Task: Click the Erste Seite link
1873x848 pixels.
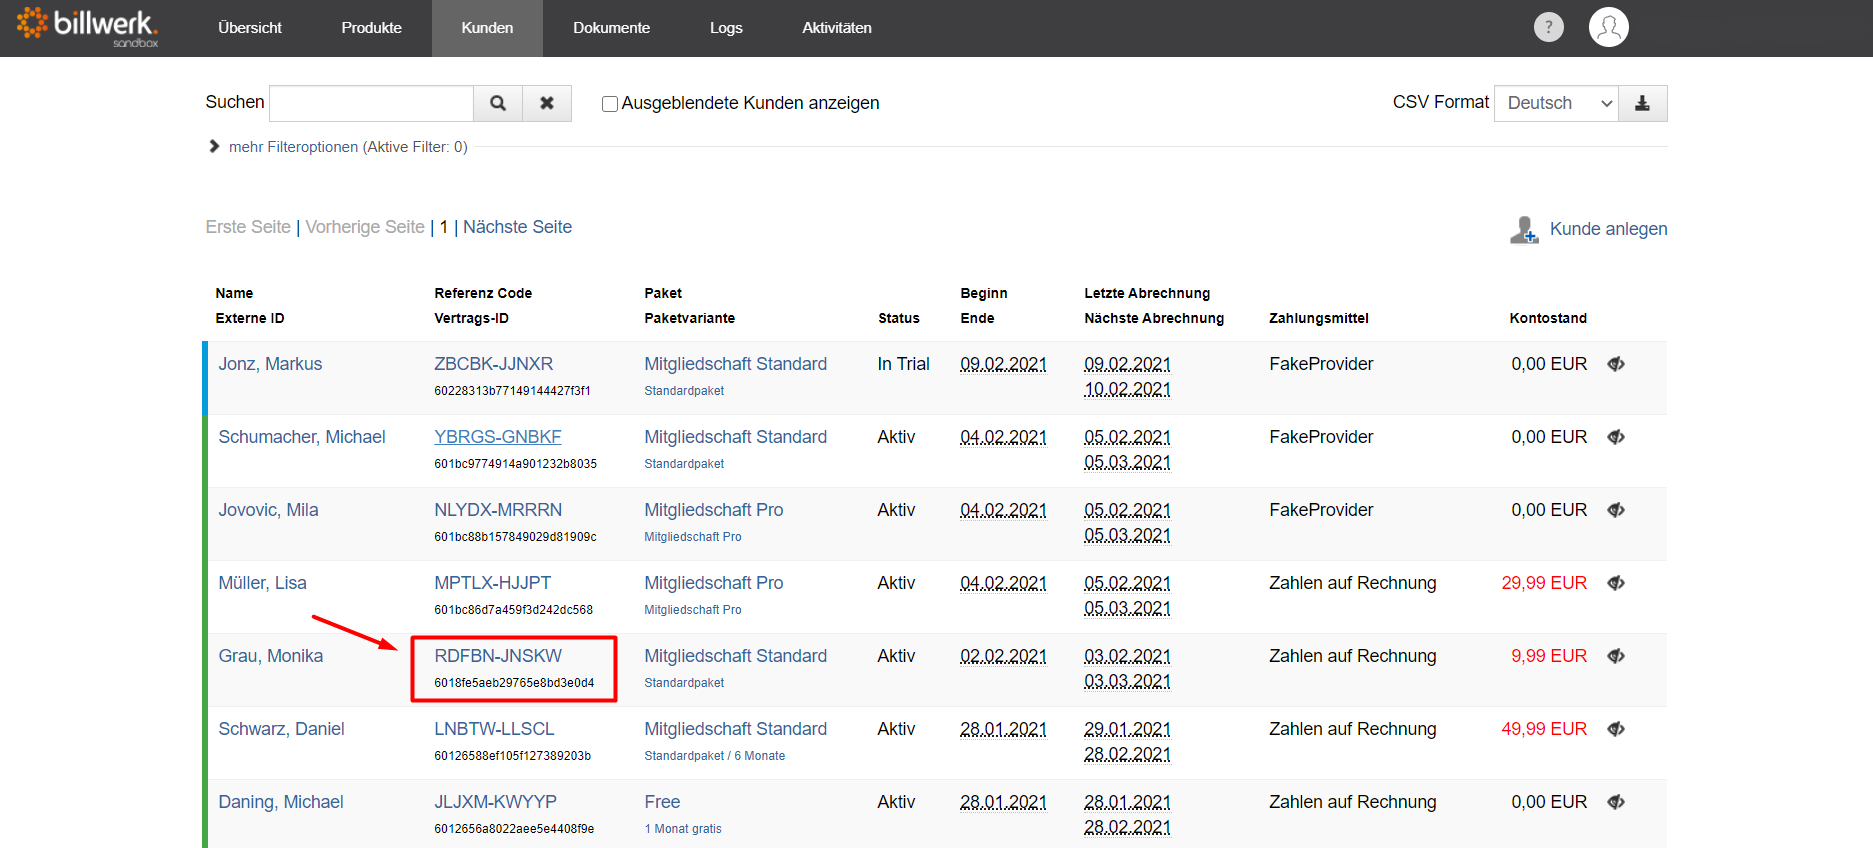Action: (248, 227)
